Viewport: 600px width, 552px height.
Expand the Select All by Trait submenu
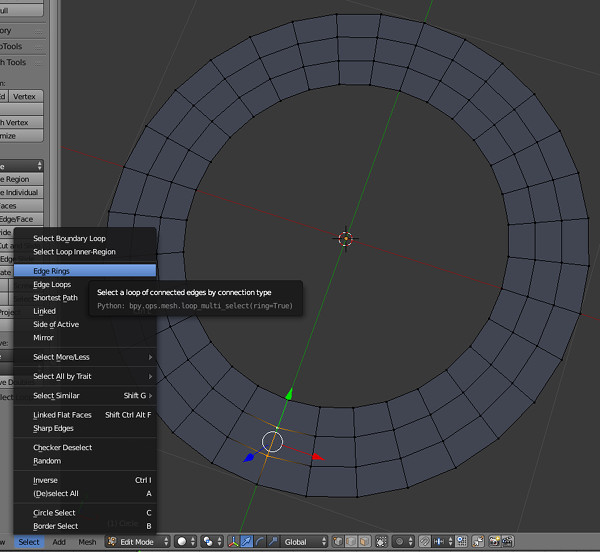85,376
